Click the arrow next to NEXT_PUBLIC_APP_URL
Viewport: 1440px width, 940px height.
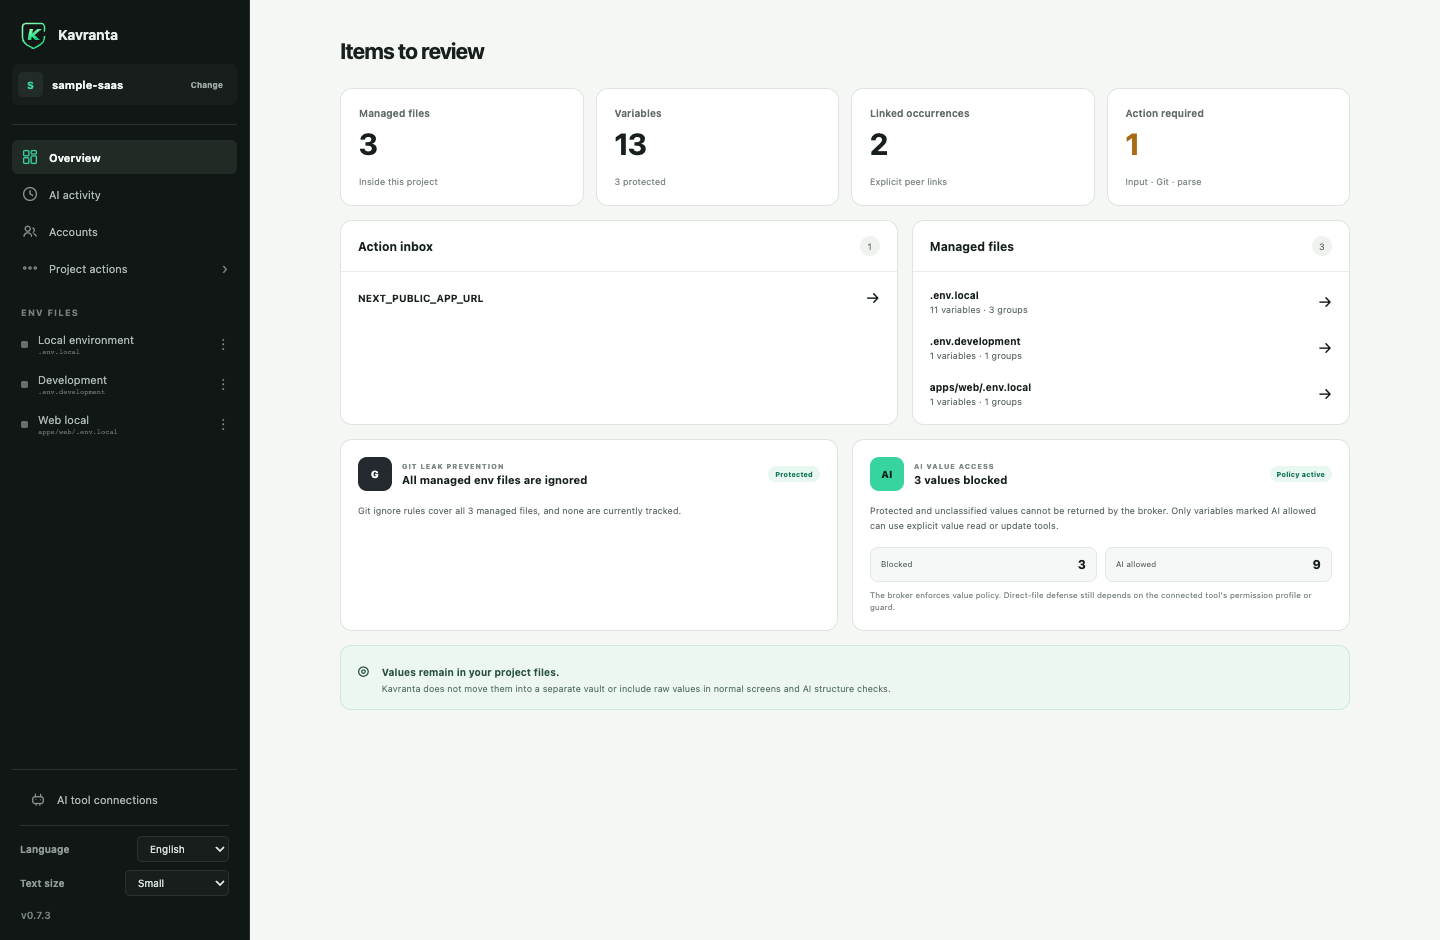873,298
